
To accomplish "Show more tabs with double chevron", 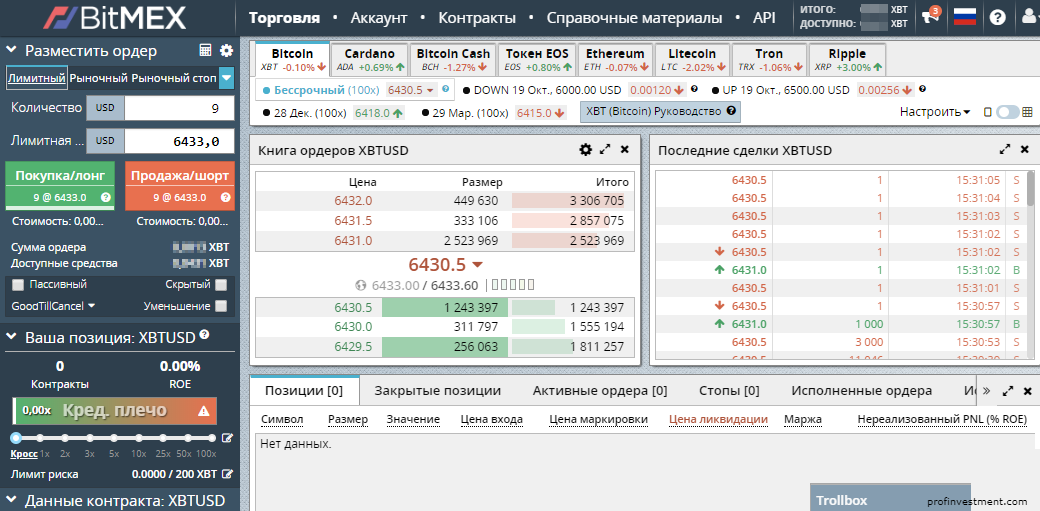I will [986, 390].
